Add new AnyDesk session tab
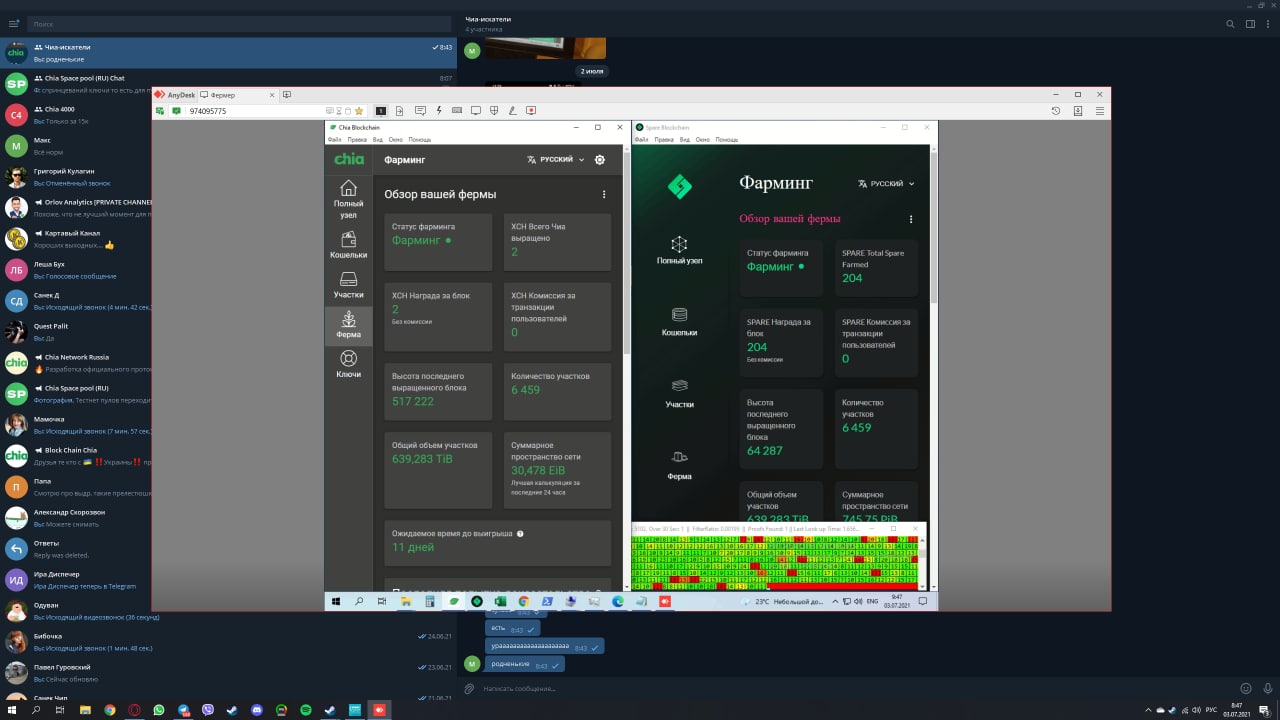1280x720 pixels. [287, 94]
